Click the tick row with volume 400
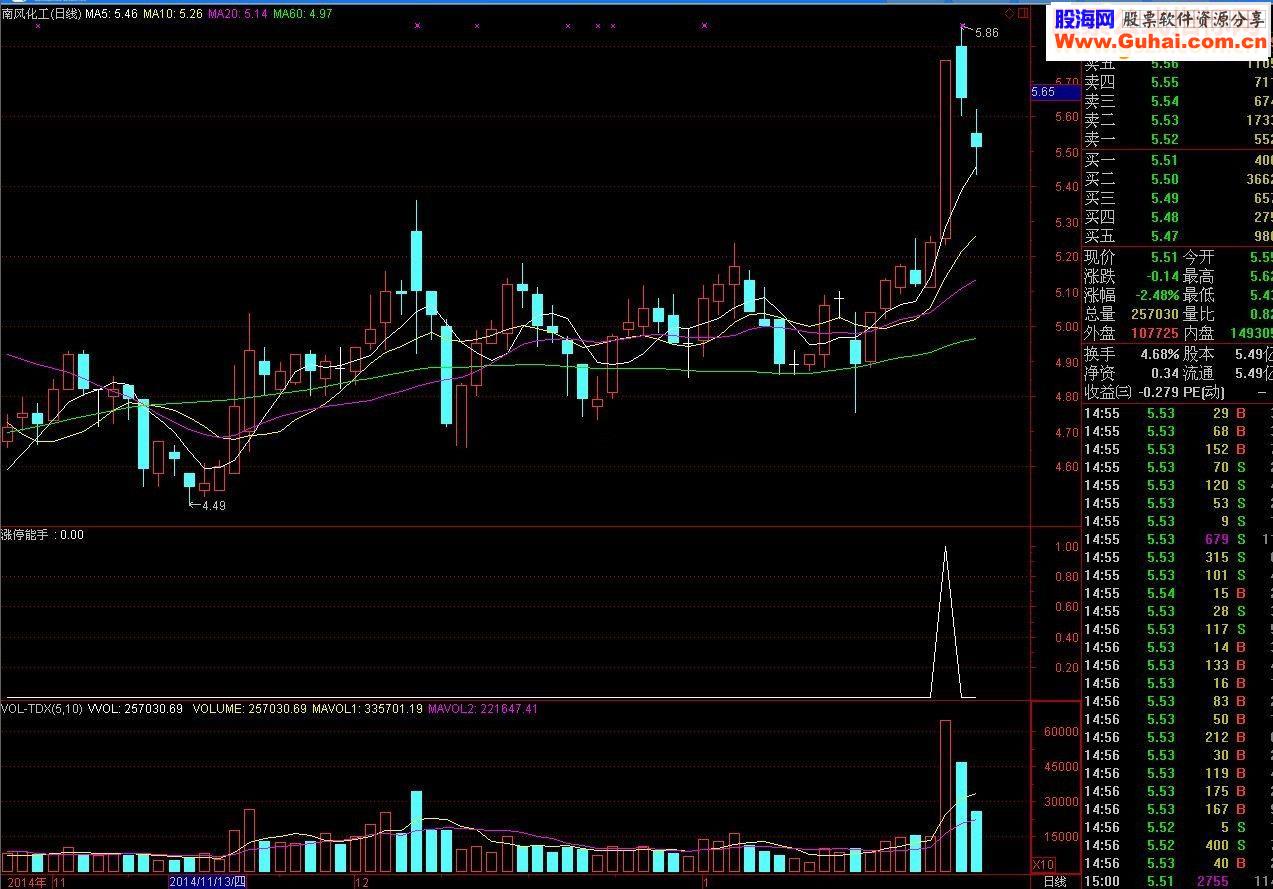 (x=1177, y=845)
